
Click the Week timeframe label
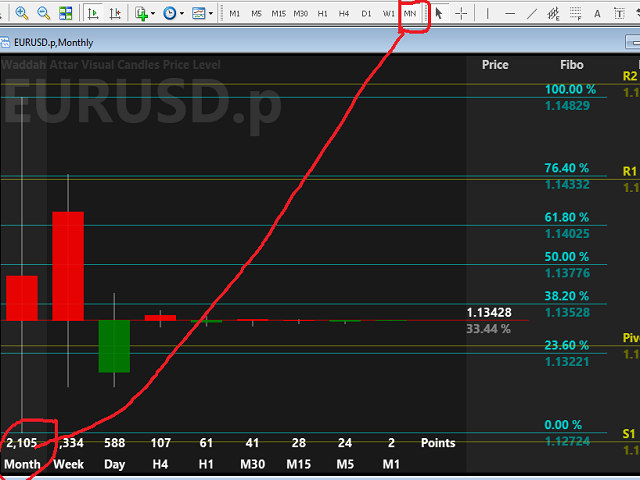[x=68, y=464]
